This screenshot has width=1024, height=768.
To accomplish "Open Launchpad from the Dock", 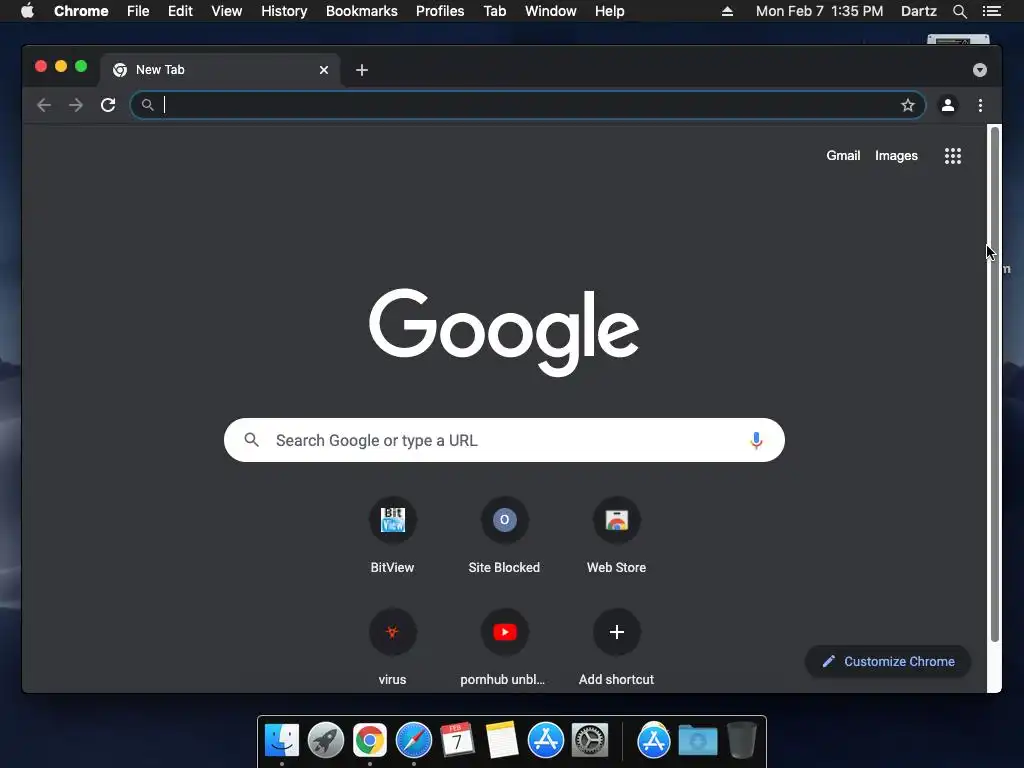I will pos(325,741).
